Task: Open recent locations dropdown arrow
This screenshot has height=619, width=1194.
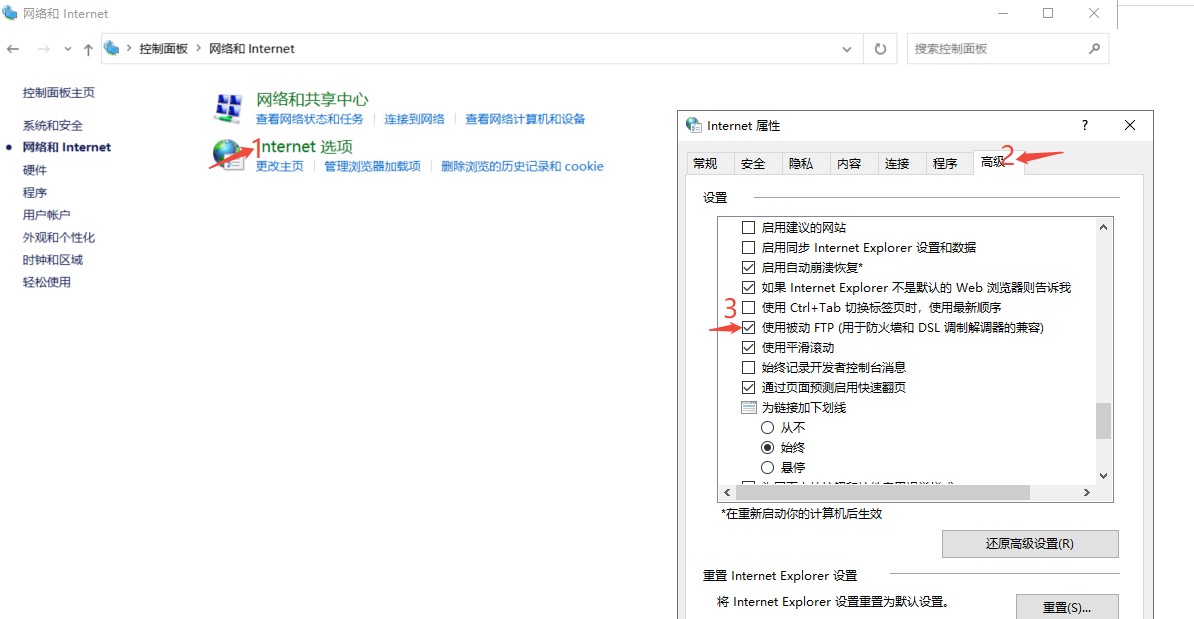Action: [x=68, y=49]
